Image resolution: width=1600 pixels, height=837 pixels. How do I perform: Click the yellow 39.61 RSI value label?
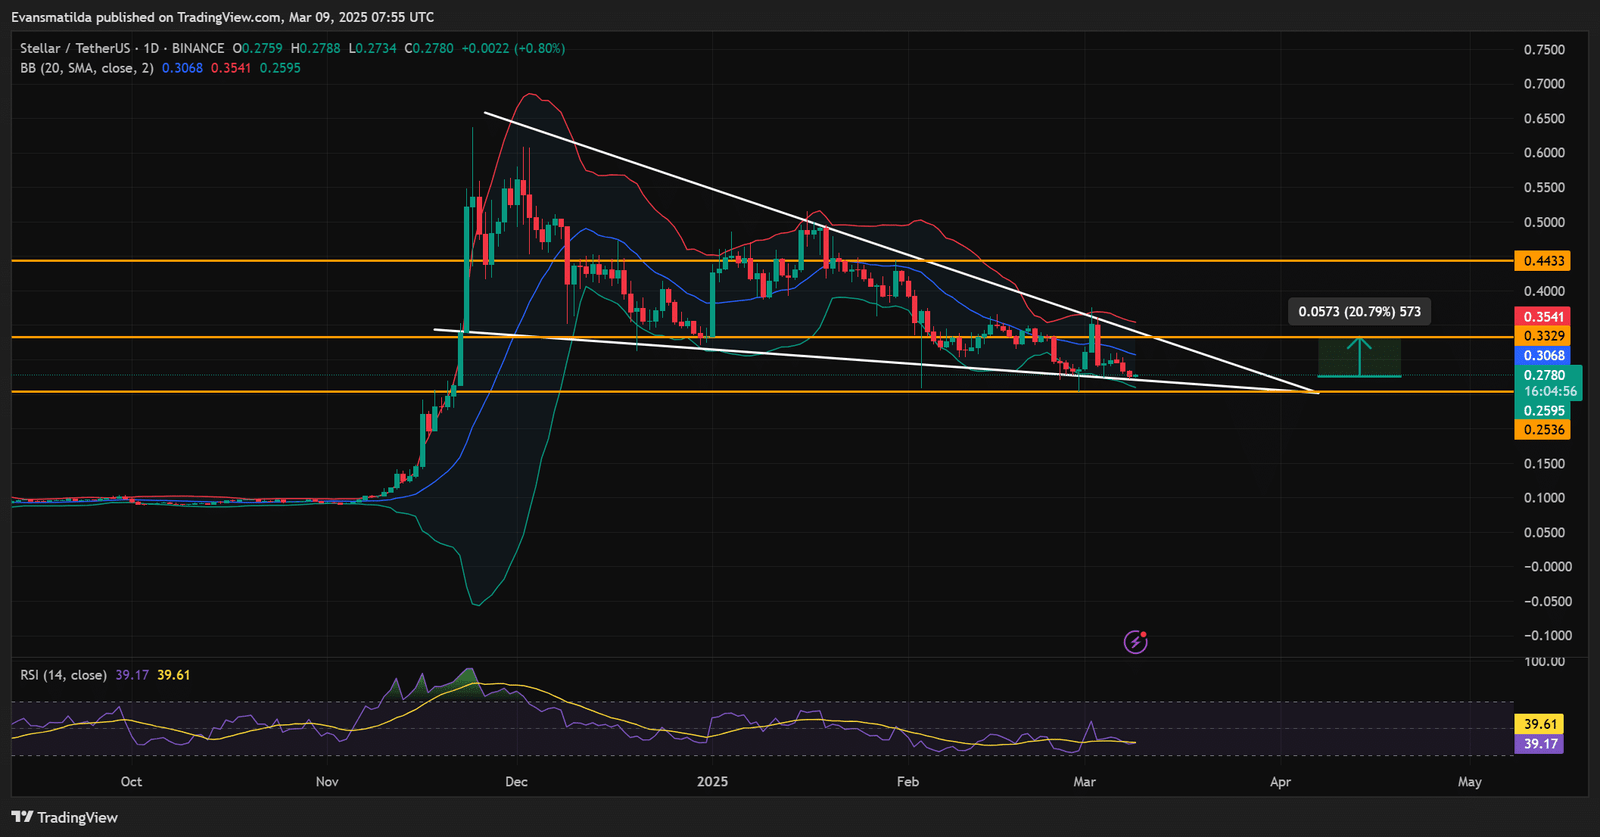coord(1540,724)
